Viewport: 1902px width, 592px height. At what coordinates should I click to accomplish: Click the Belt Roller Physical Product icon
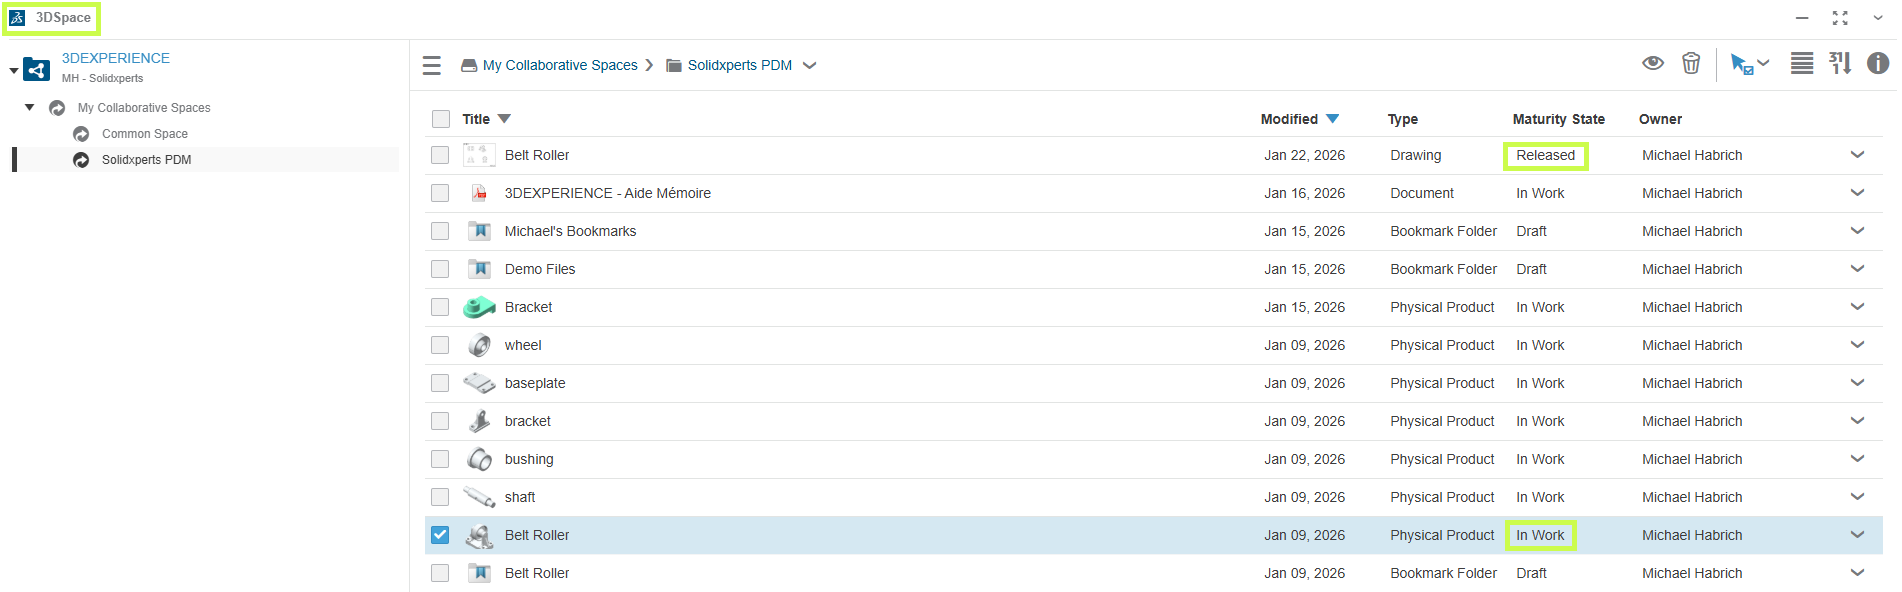pos(480,536)
